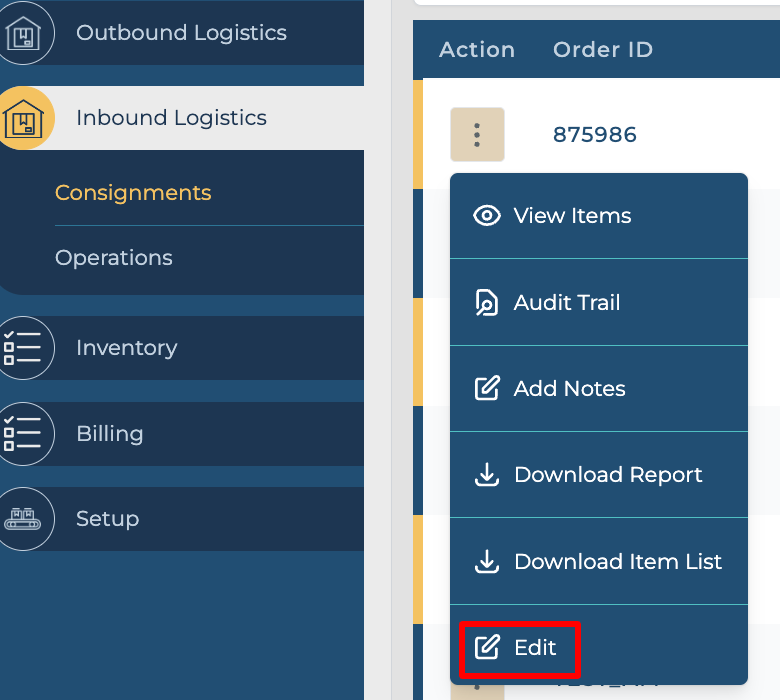Click the Inventory checklist icon
Image resolution: width=780 pixels, height=700 pixels.
(22, 348)
